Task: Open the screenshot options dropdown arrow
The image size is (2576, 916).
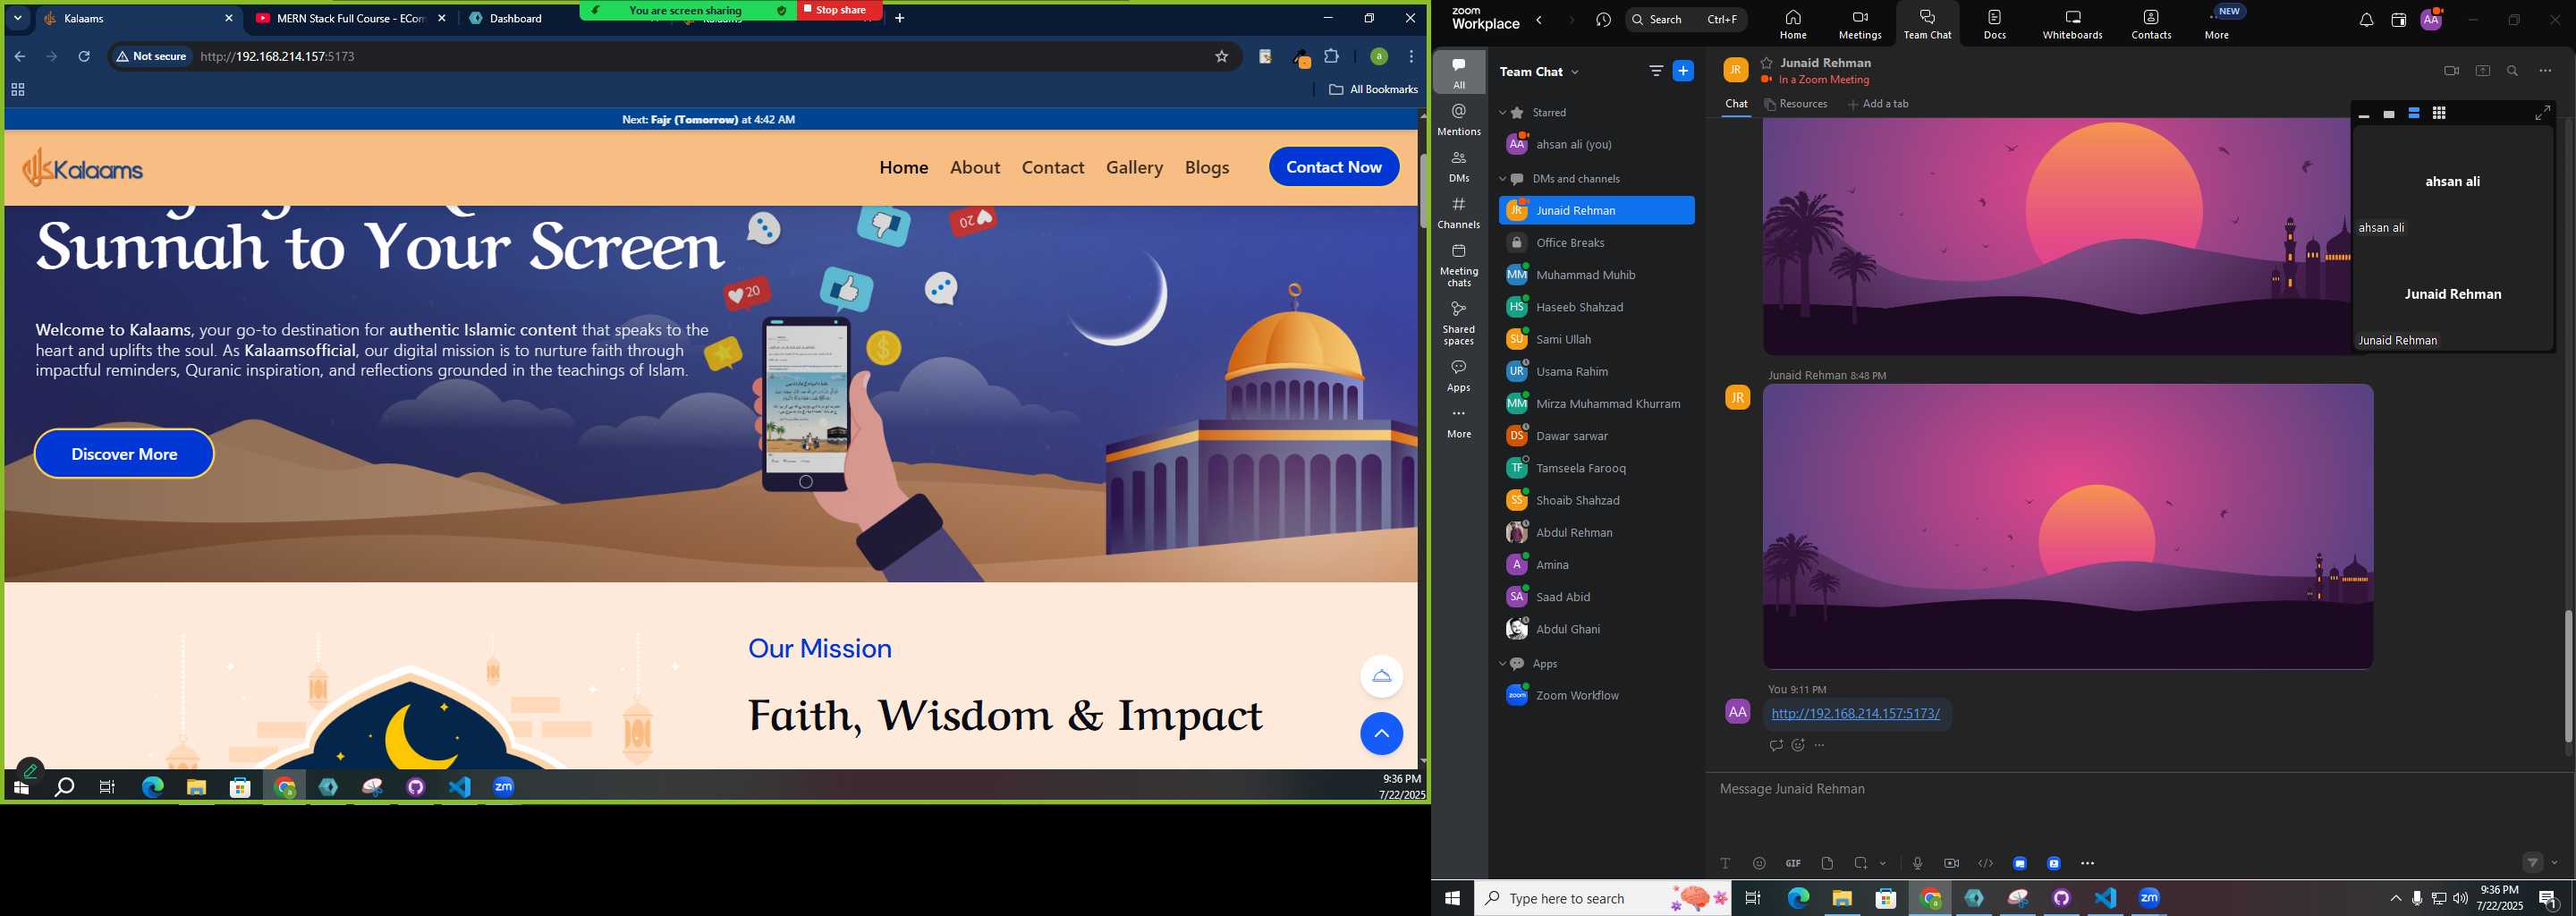Action: (x=1883, y=863)
